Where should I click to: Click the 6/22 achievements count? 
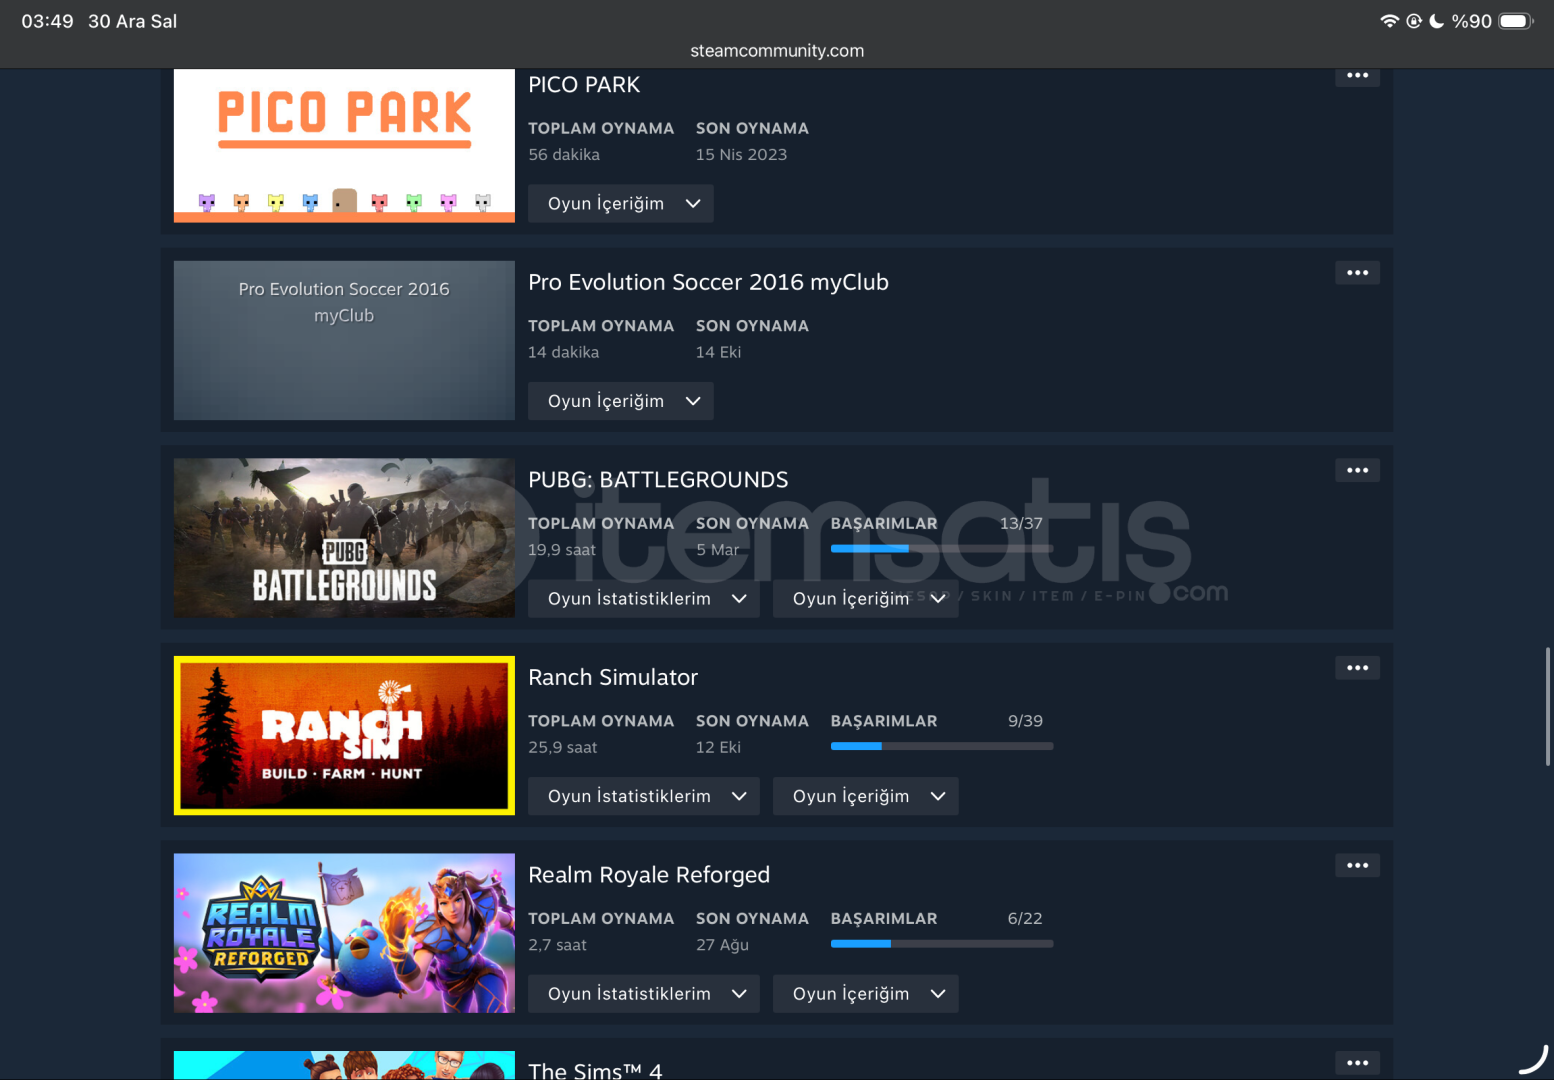pos(1025,918)
